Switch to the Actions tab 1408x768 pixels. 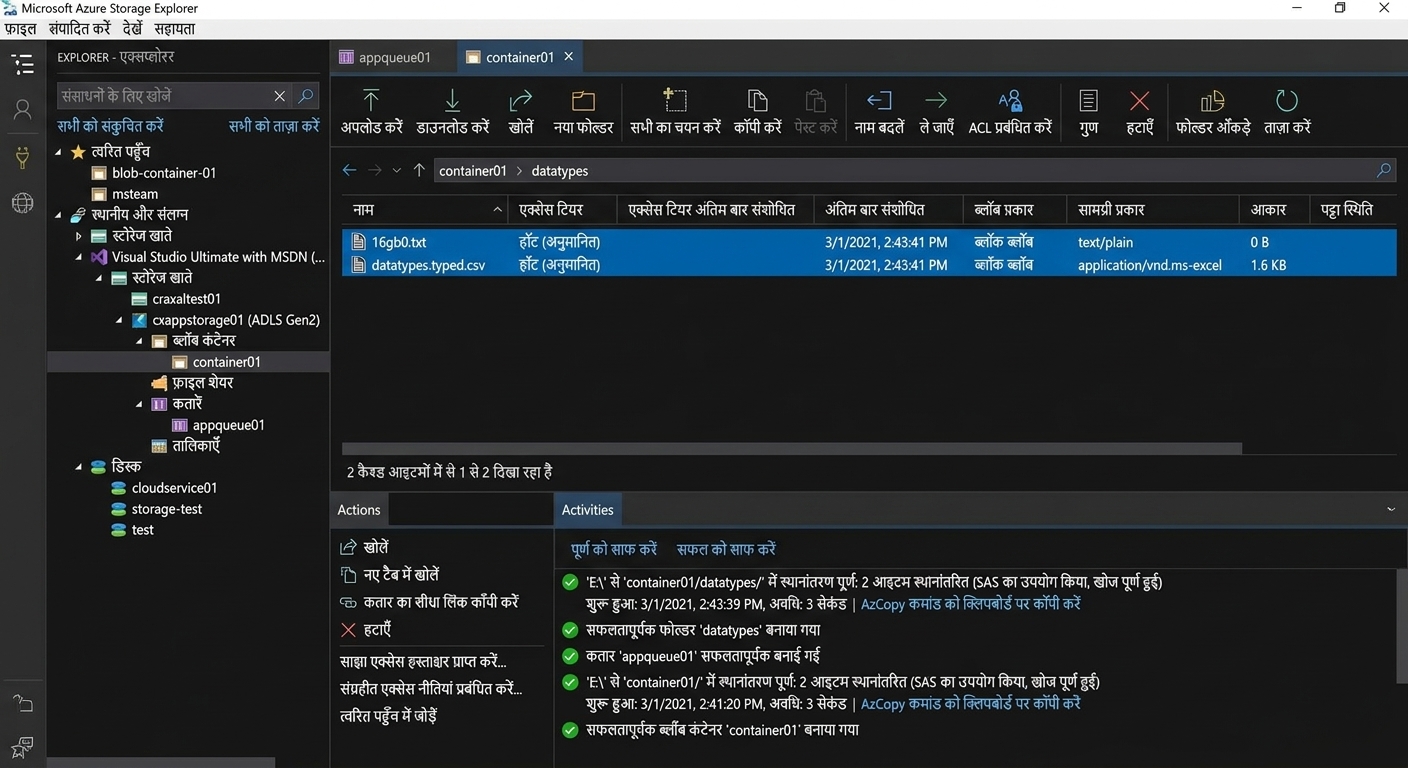359,509
